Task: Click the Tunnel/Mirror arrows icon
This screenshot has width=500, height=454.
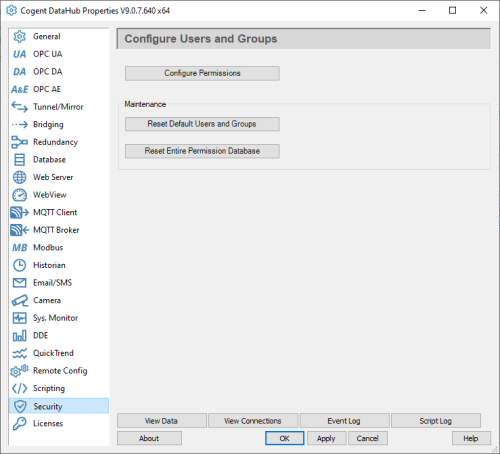Action: [19, 107]
